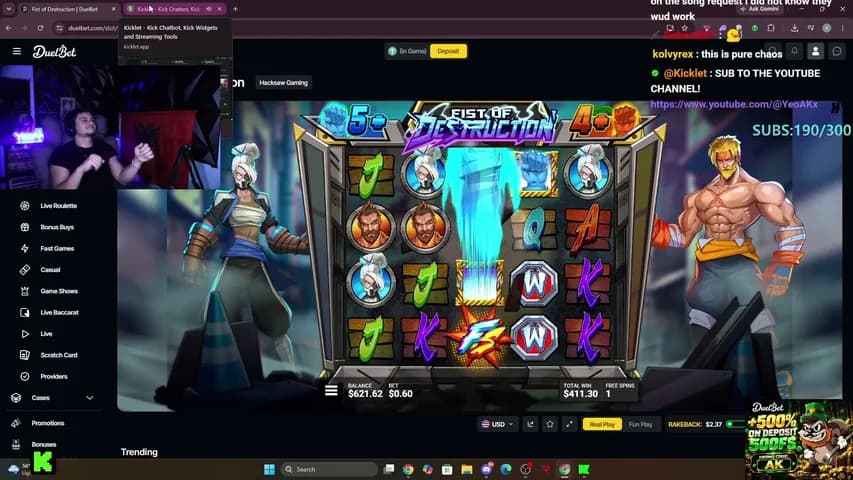The height and width of the screenshot is (480, 853).
Task: Click the yellow Deposit button
Action: [448, 51]
